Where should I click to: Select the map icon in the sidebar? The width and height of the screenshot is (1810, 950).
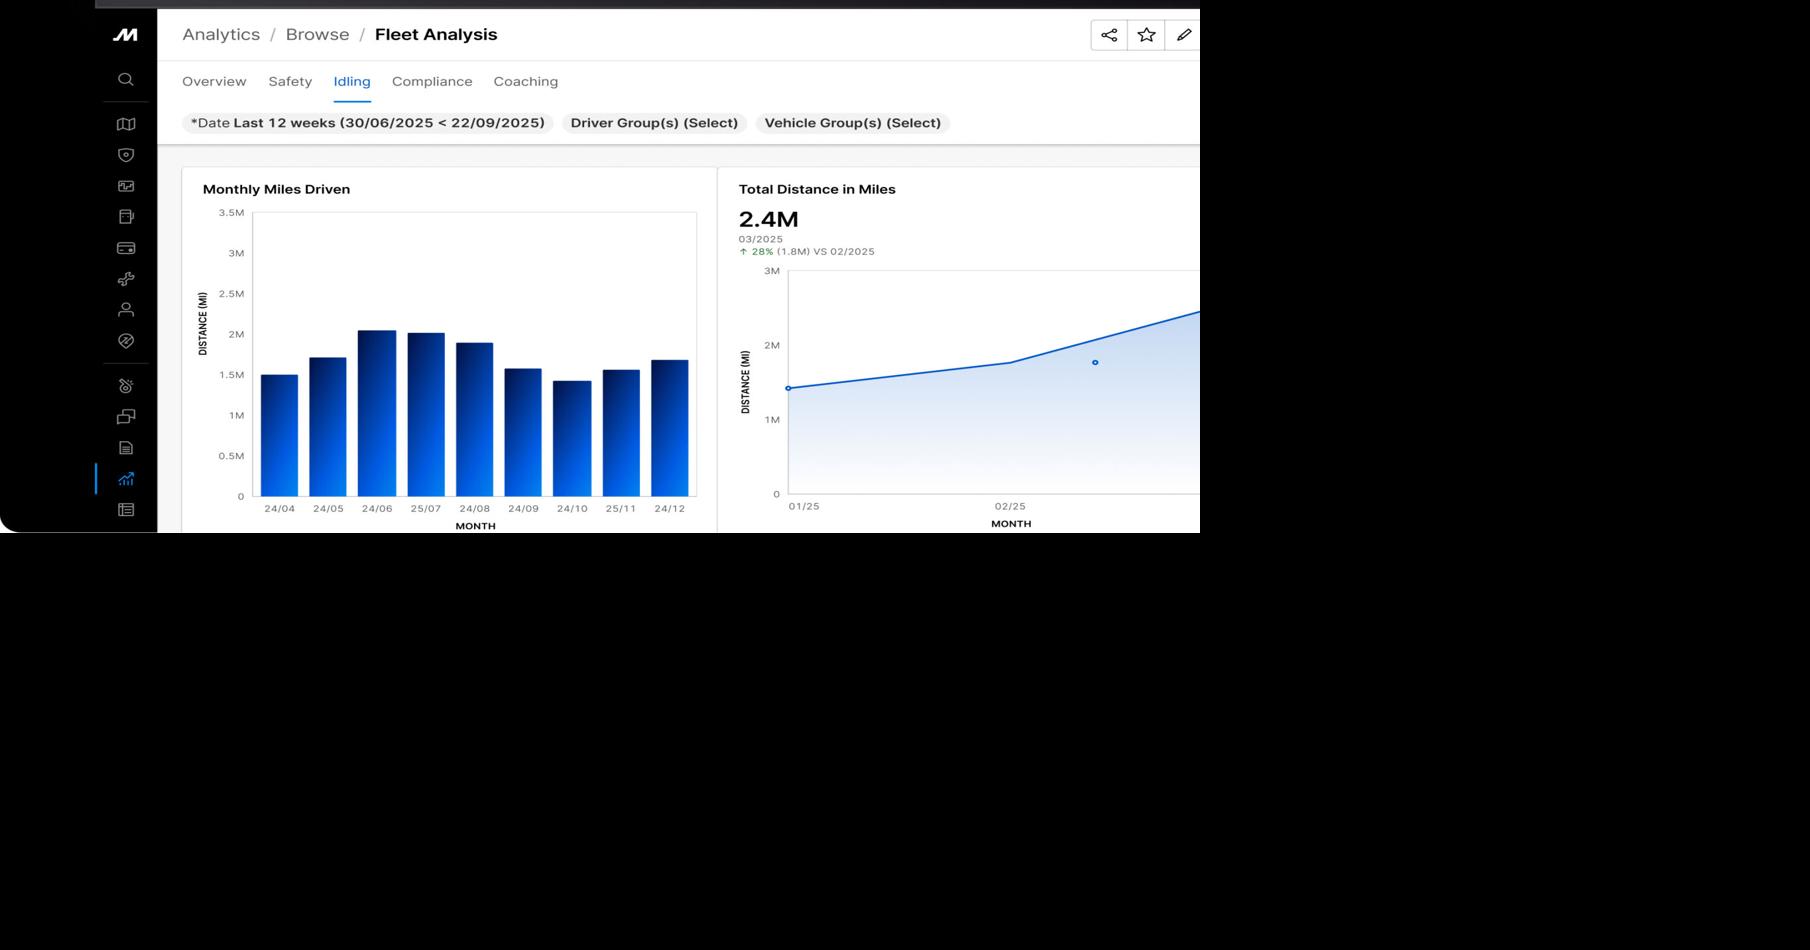[x=125, y=124]
